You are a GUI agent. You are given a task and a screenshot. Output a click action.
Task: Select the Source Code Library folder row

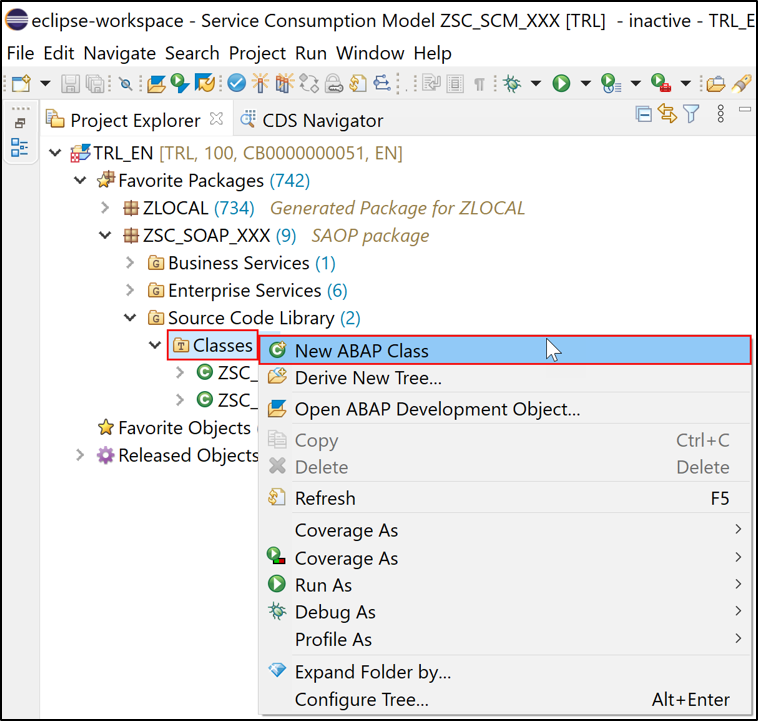point(254,318)
